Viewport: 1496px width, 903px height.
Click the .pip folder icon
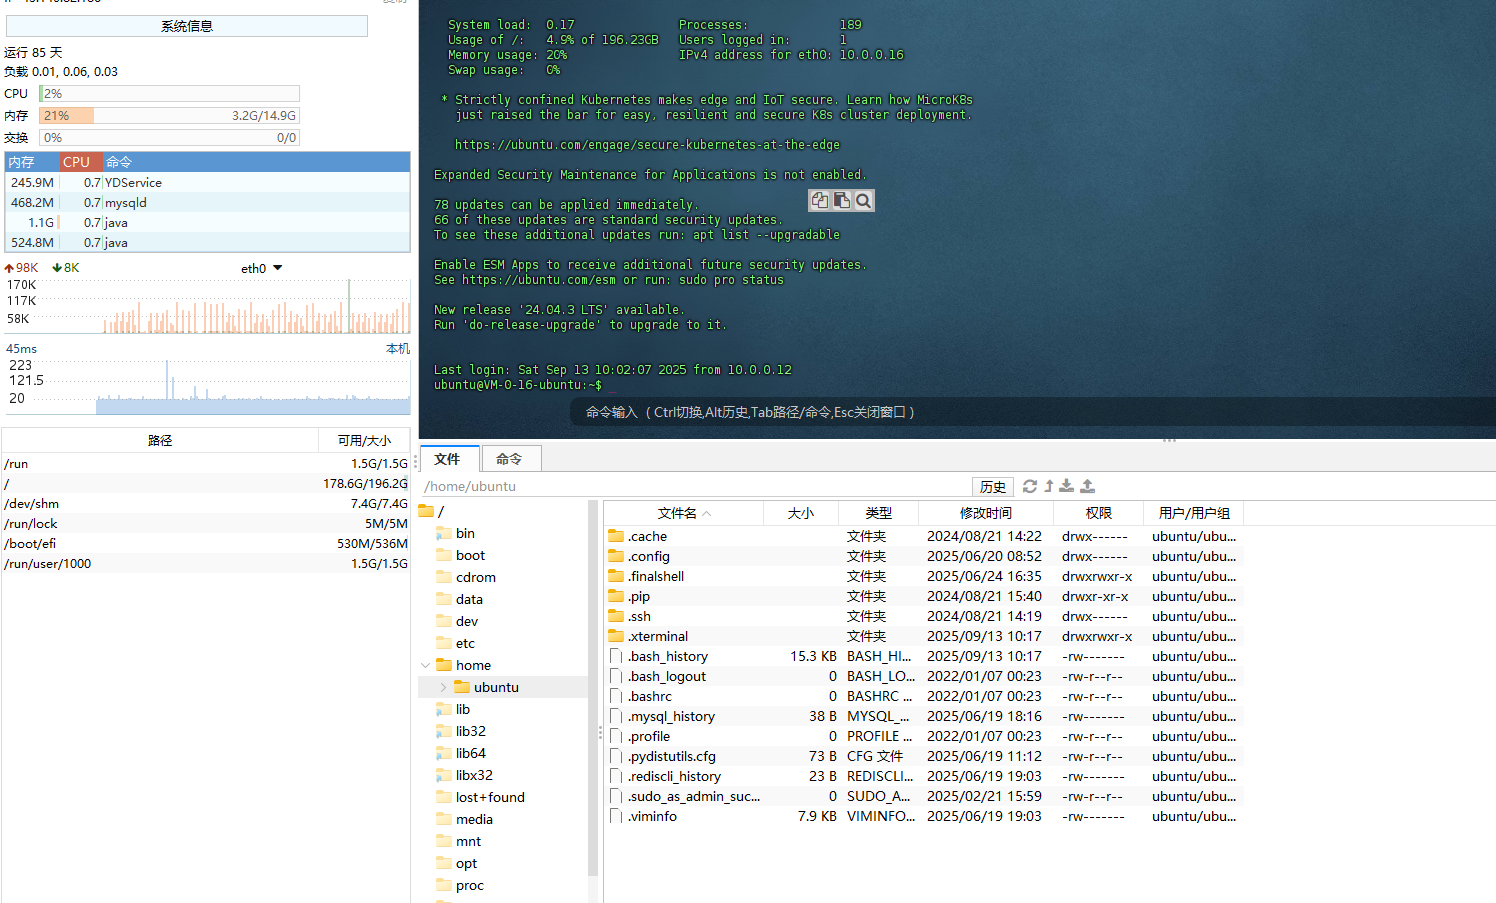[x=616, y=596]
